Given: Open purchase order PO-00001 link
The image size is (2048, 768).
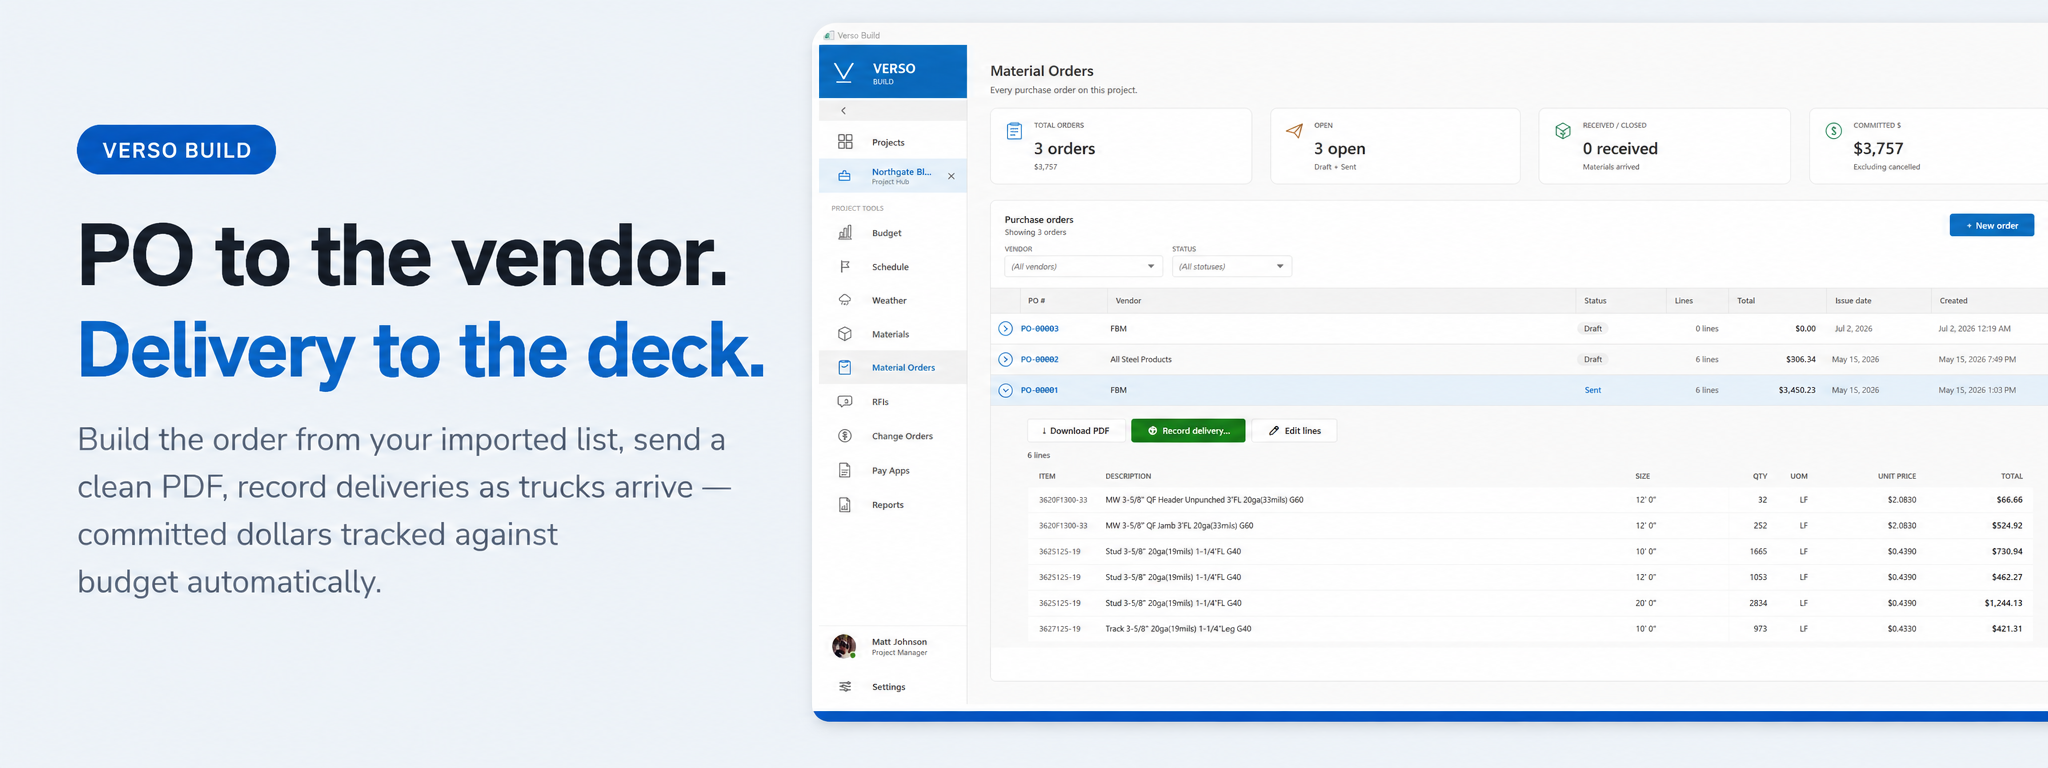Looking at the screenshot, I should coord(1039,390).
